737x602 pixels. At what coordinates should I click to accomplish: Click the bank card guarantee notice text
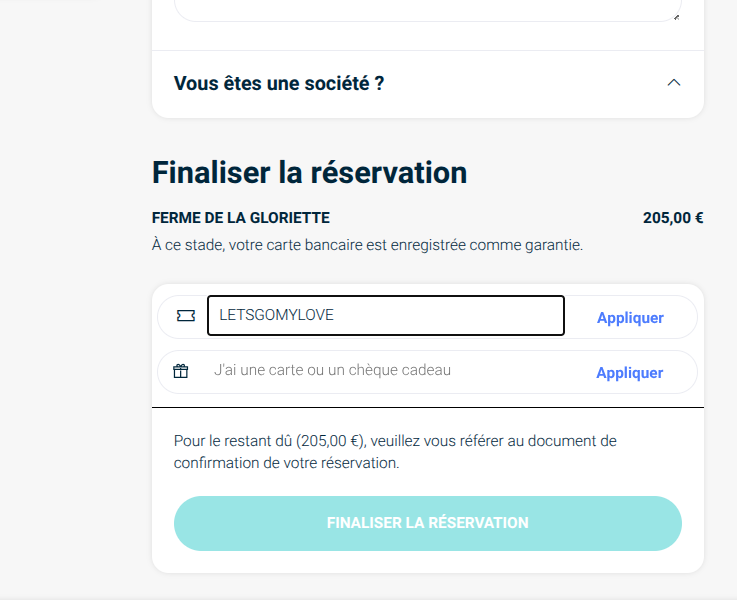[367, 245]
